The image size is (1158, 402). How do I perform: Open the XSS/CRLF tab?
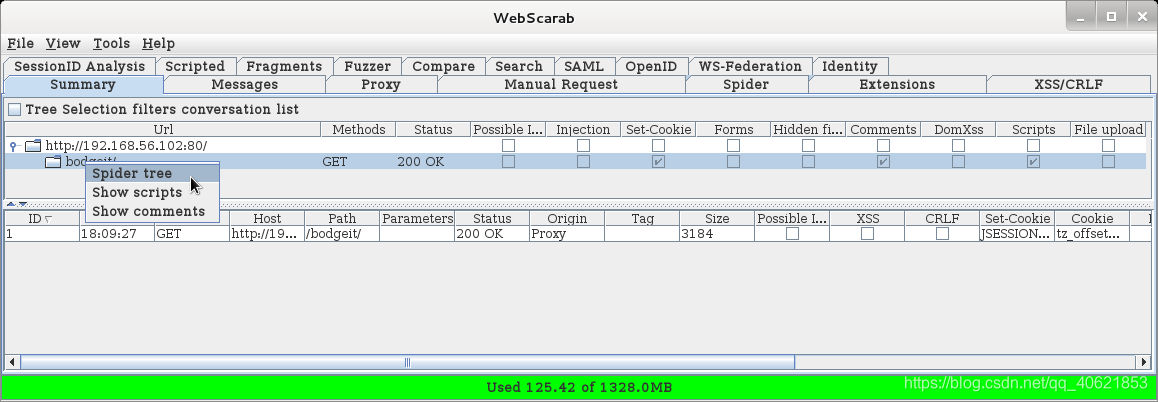[x=1069, y=84]
